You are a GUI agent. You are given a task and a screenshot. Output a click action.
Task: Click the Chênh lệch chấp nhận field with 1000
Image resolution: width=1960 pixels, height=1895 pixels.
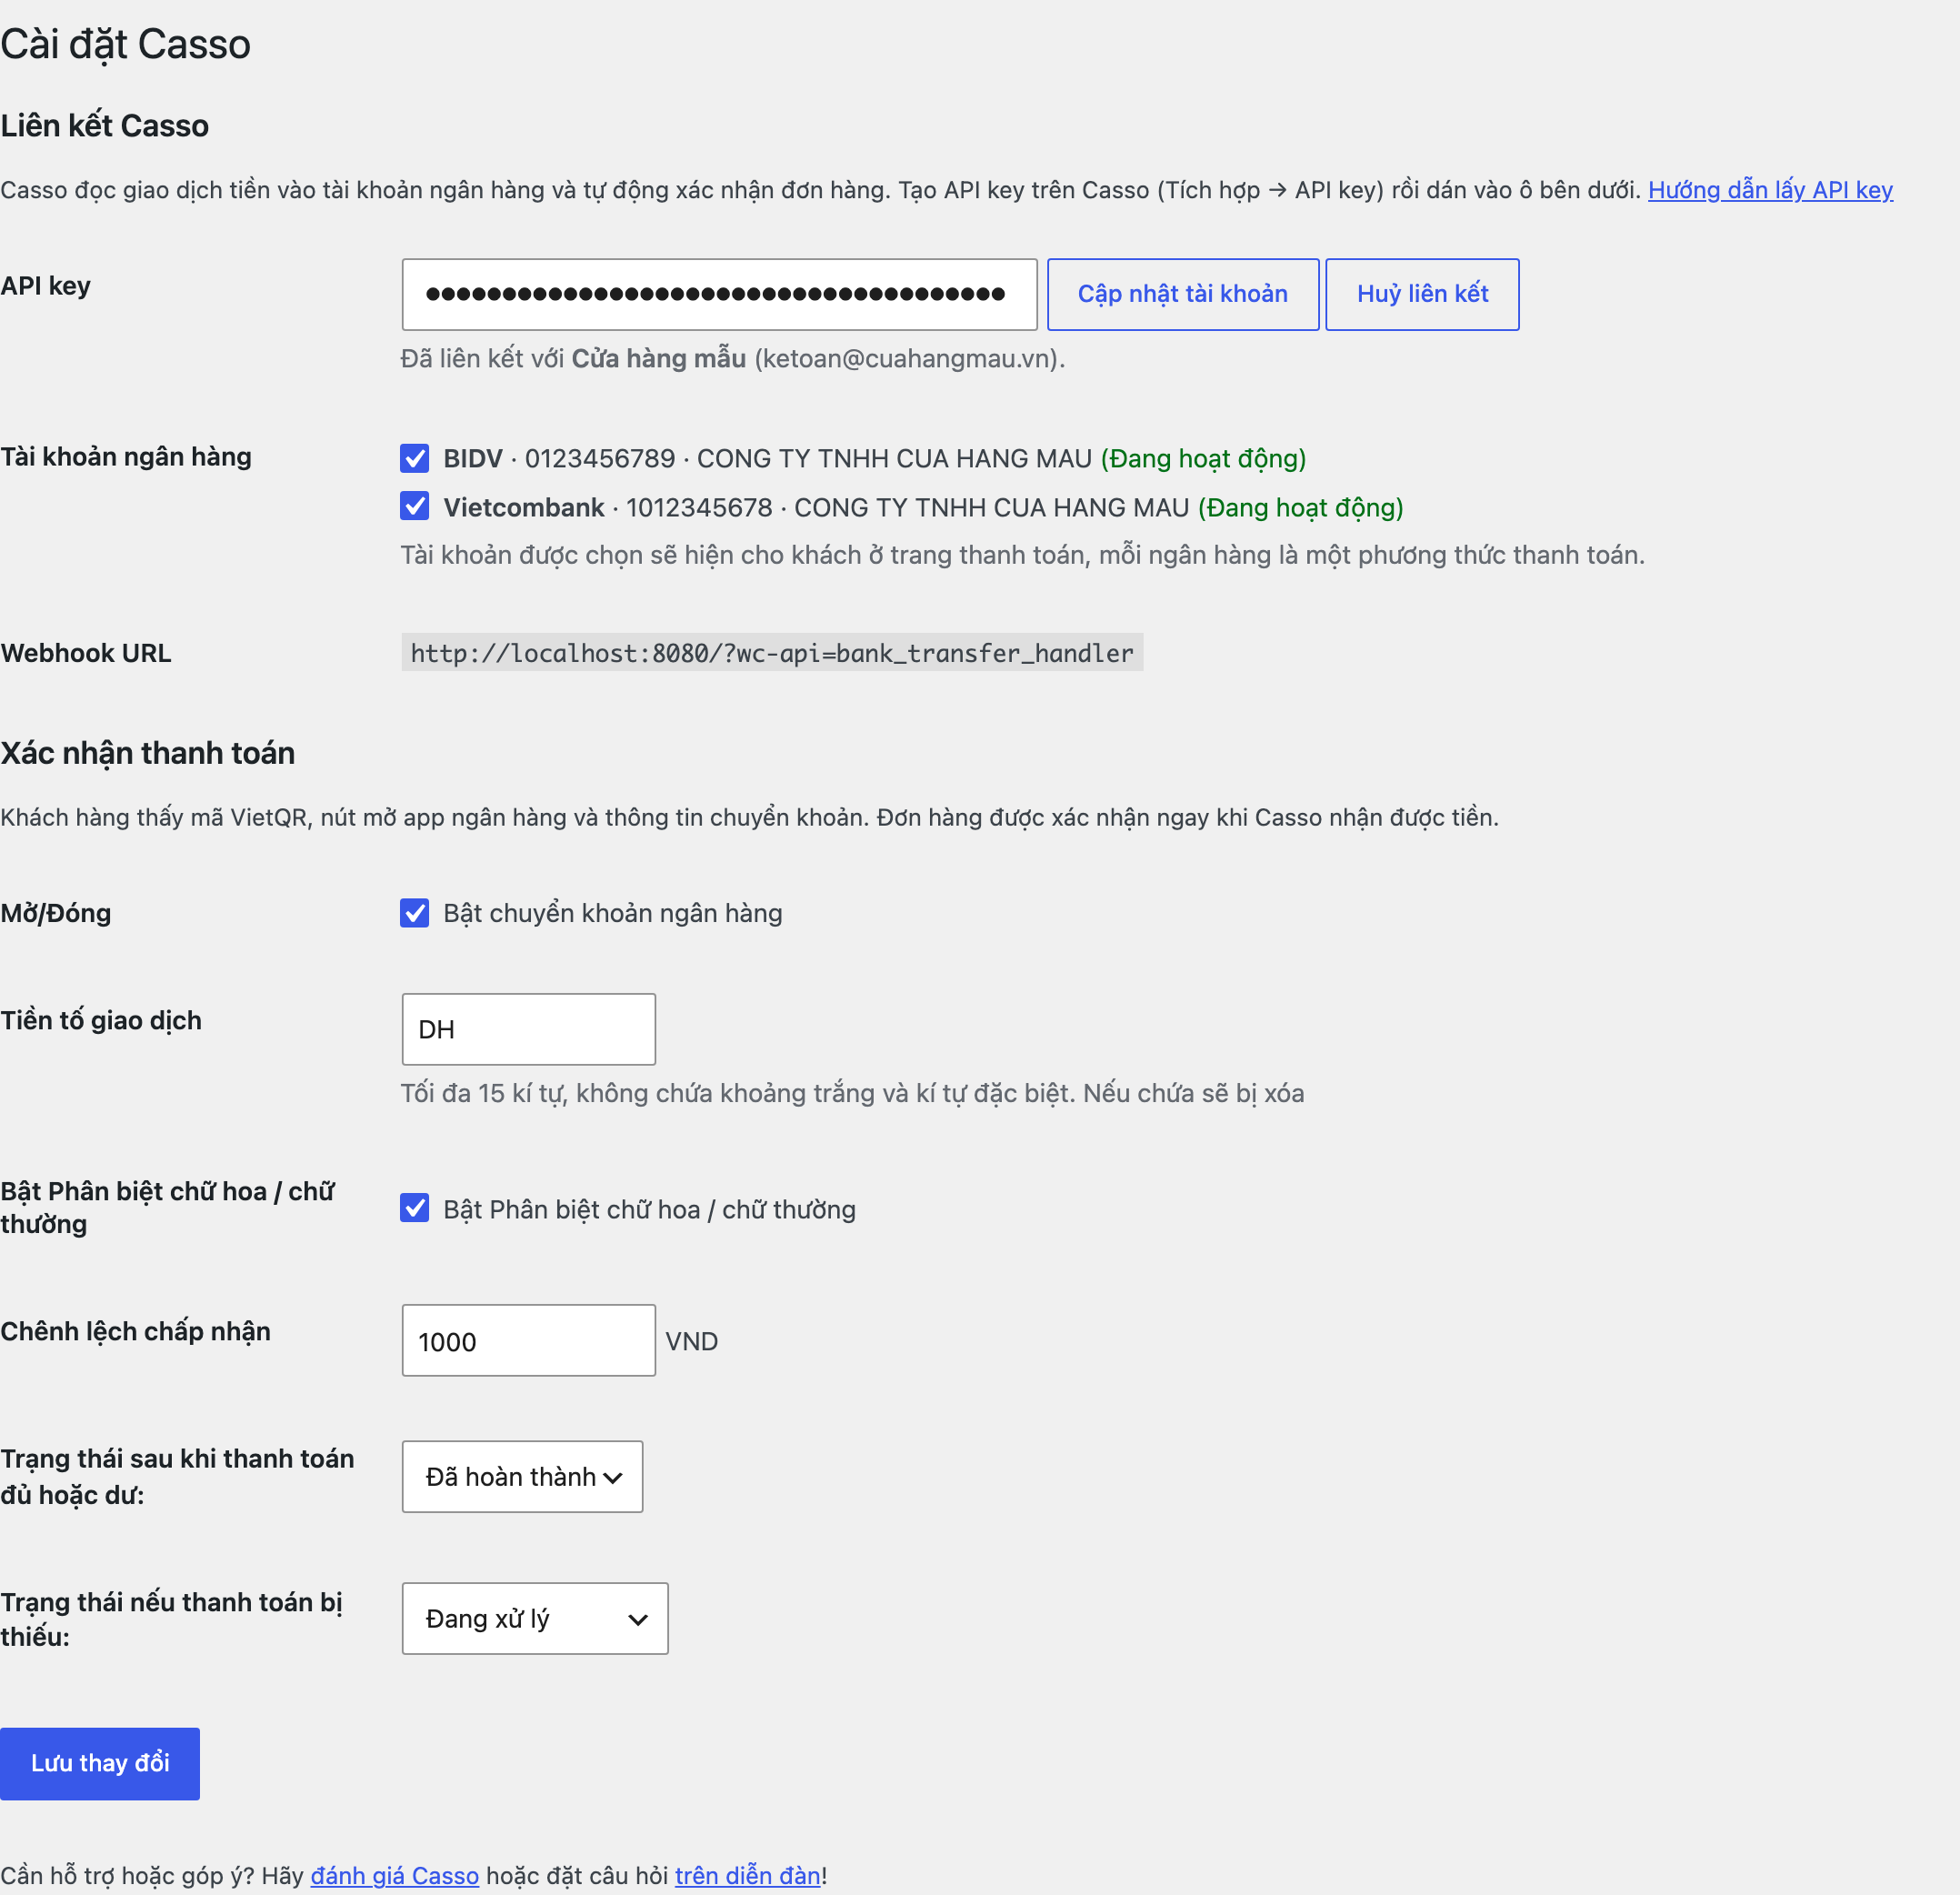528,1340
